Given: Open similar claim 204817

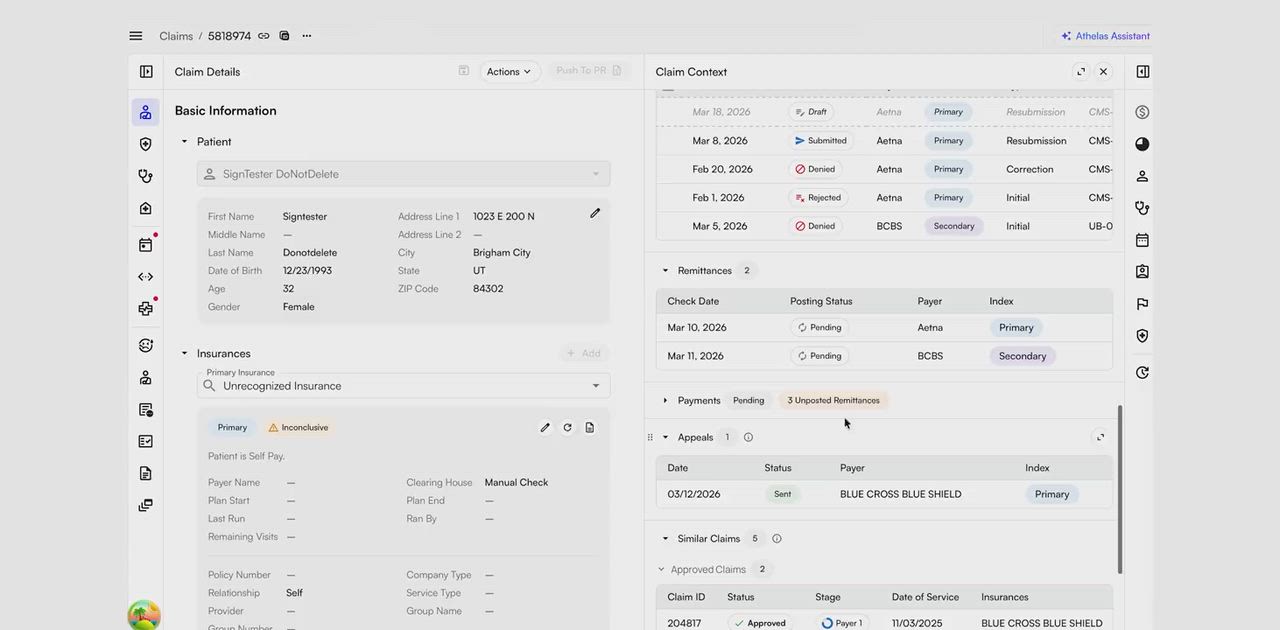Looking at the screenshot, I should [x=884, y=623].
